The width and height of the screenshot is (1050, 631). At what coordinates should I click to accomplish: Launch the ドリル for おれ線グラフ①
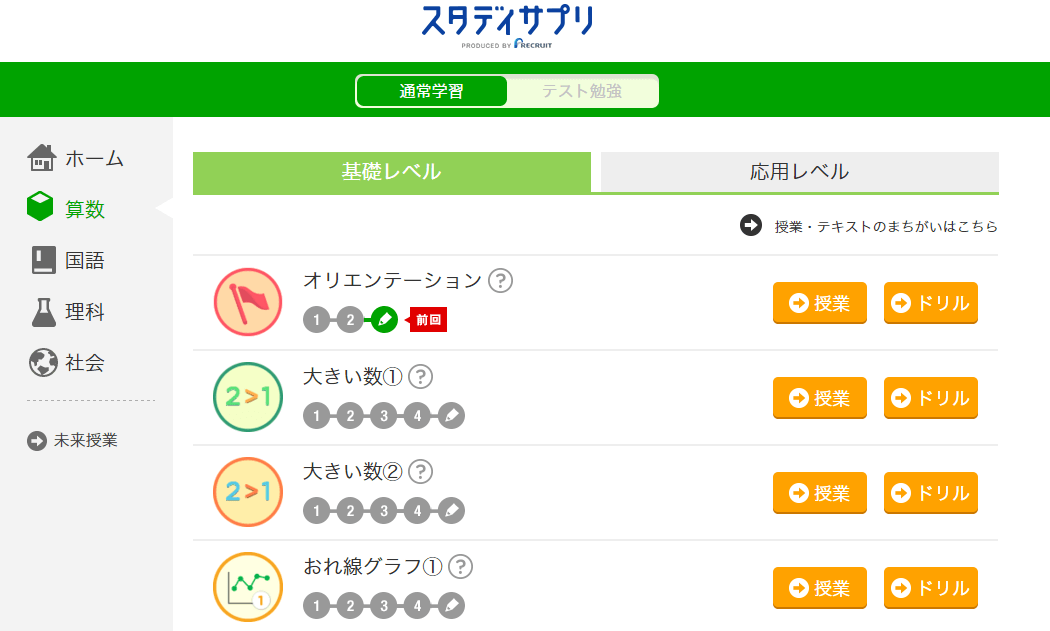click(930, 587)
